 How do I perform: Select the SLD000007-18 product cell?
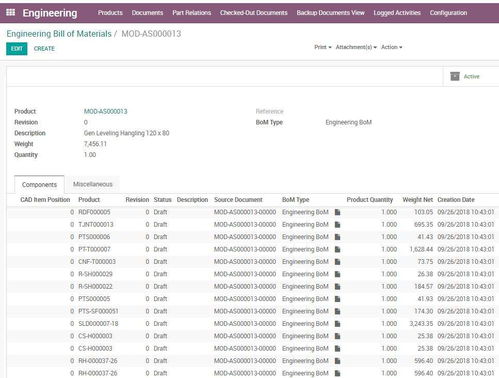[x=98, y=324]
